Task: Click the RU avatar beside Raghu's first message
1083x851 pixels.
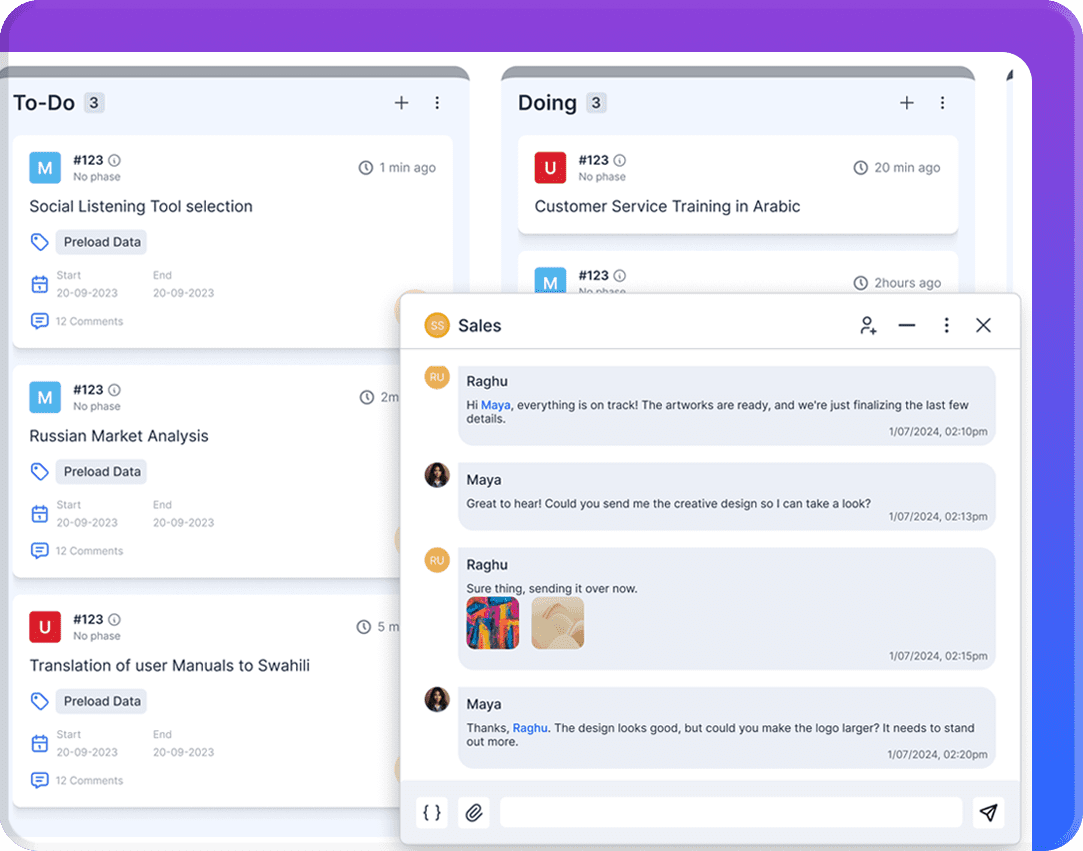Action: click(x=437, y=377)
